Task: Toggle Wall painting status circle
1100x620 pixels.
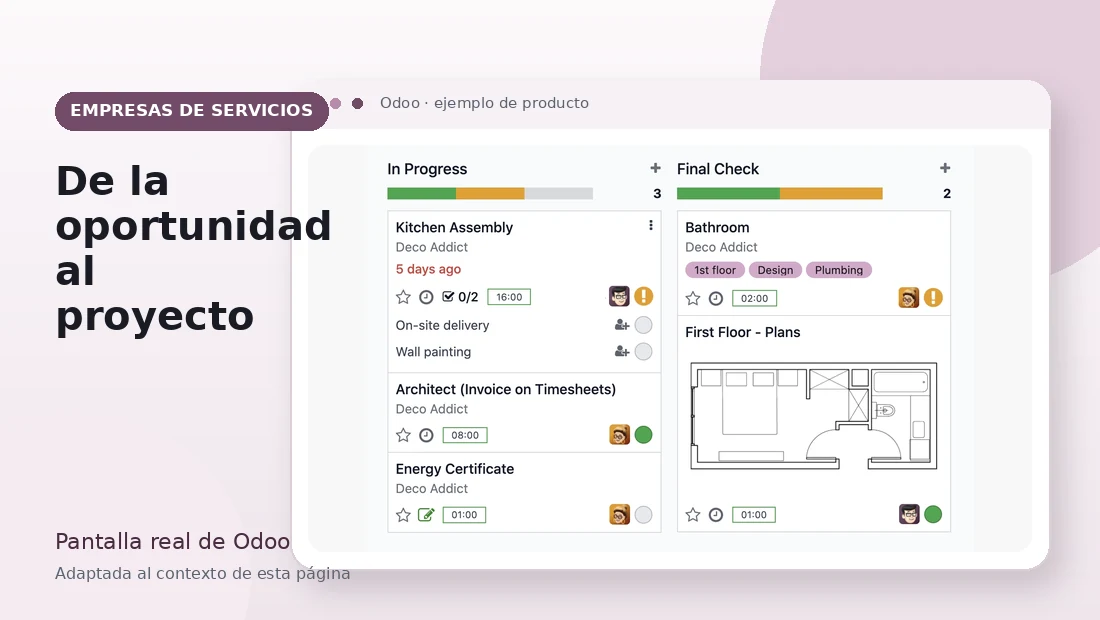Action: (643, 351)
